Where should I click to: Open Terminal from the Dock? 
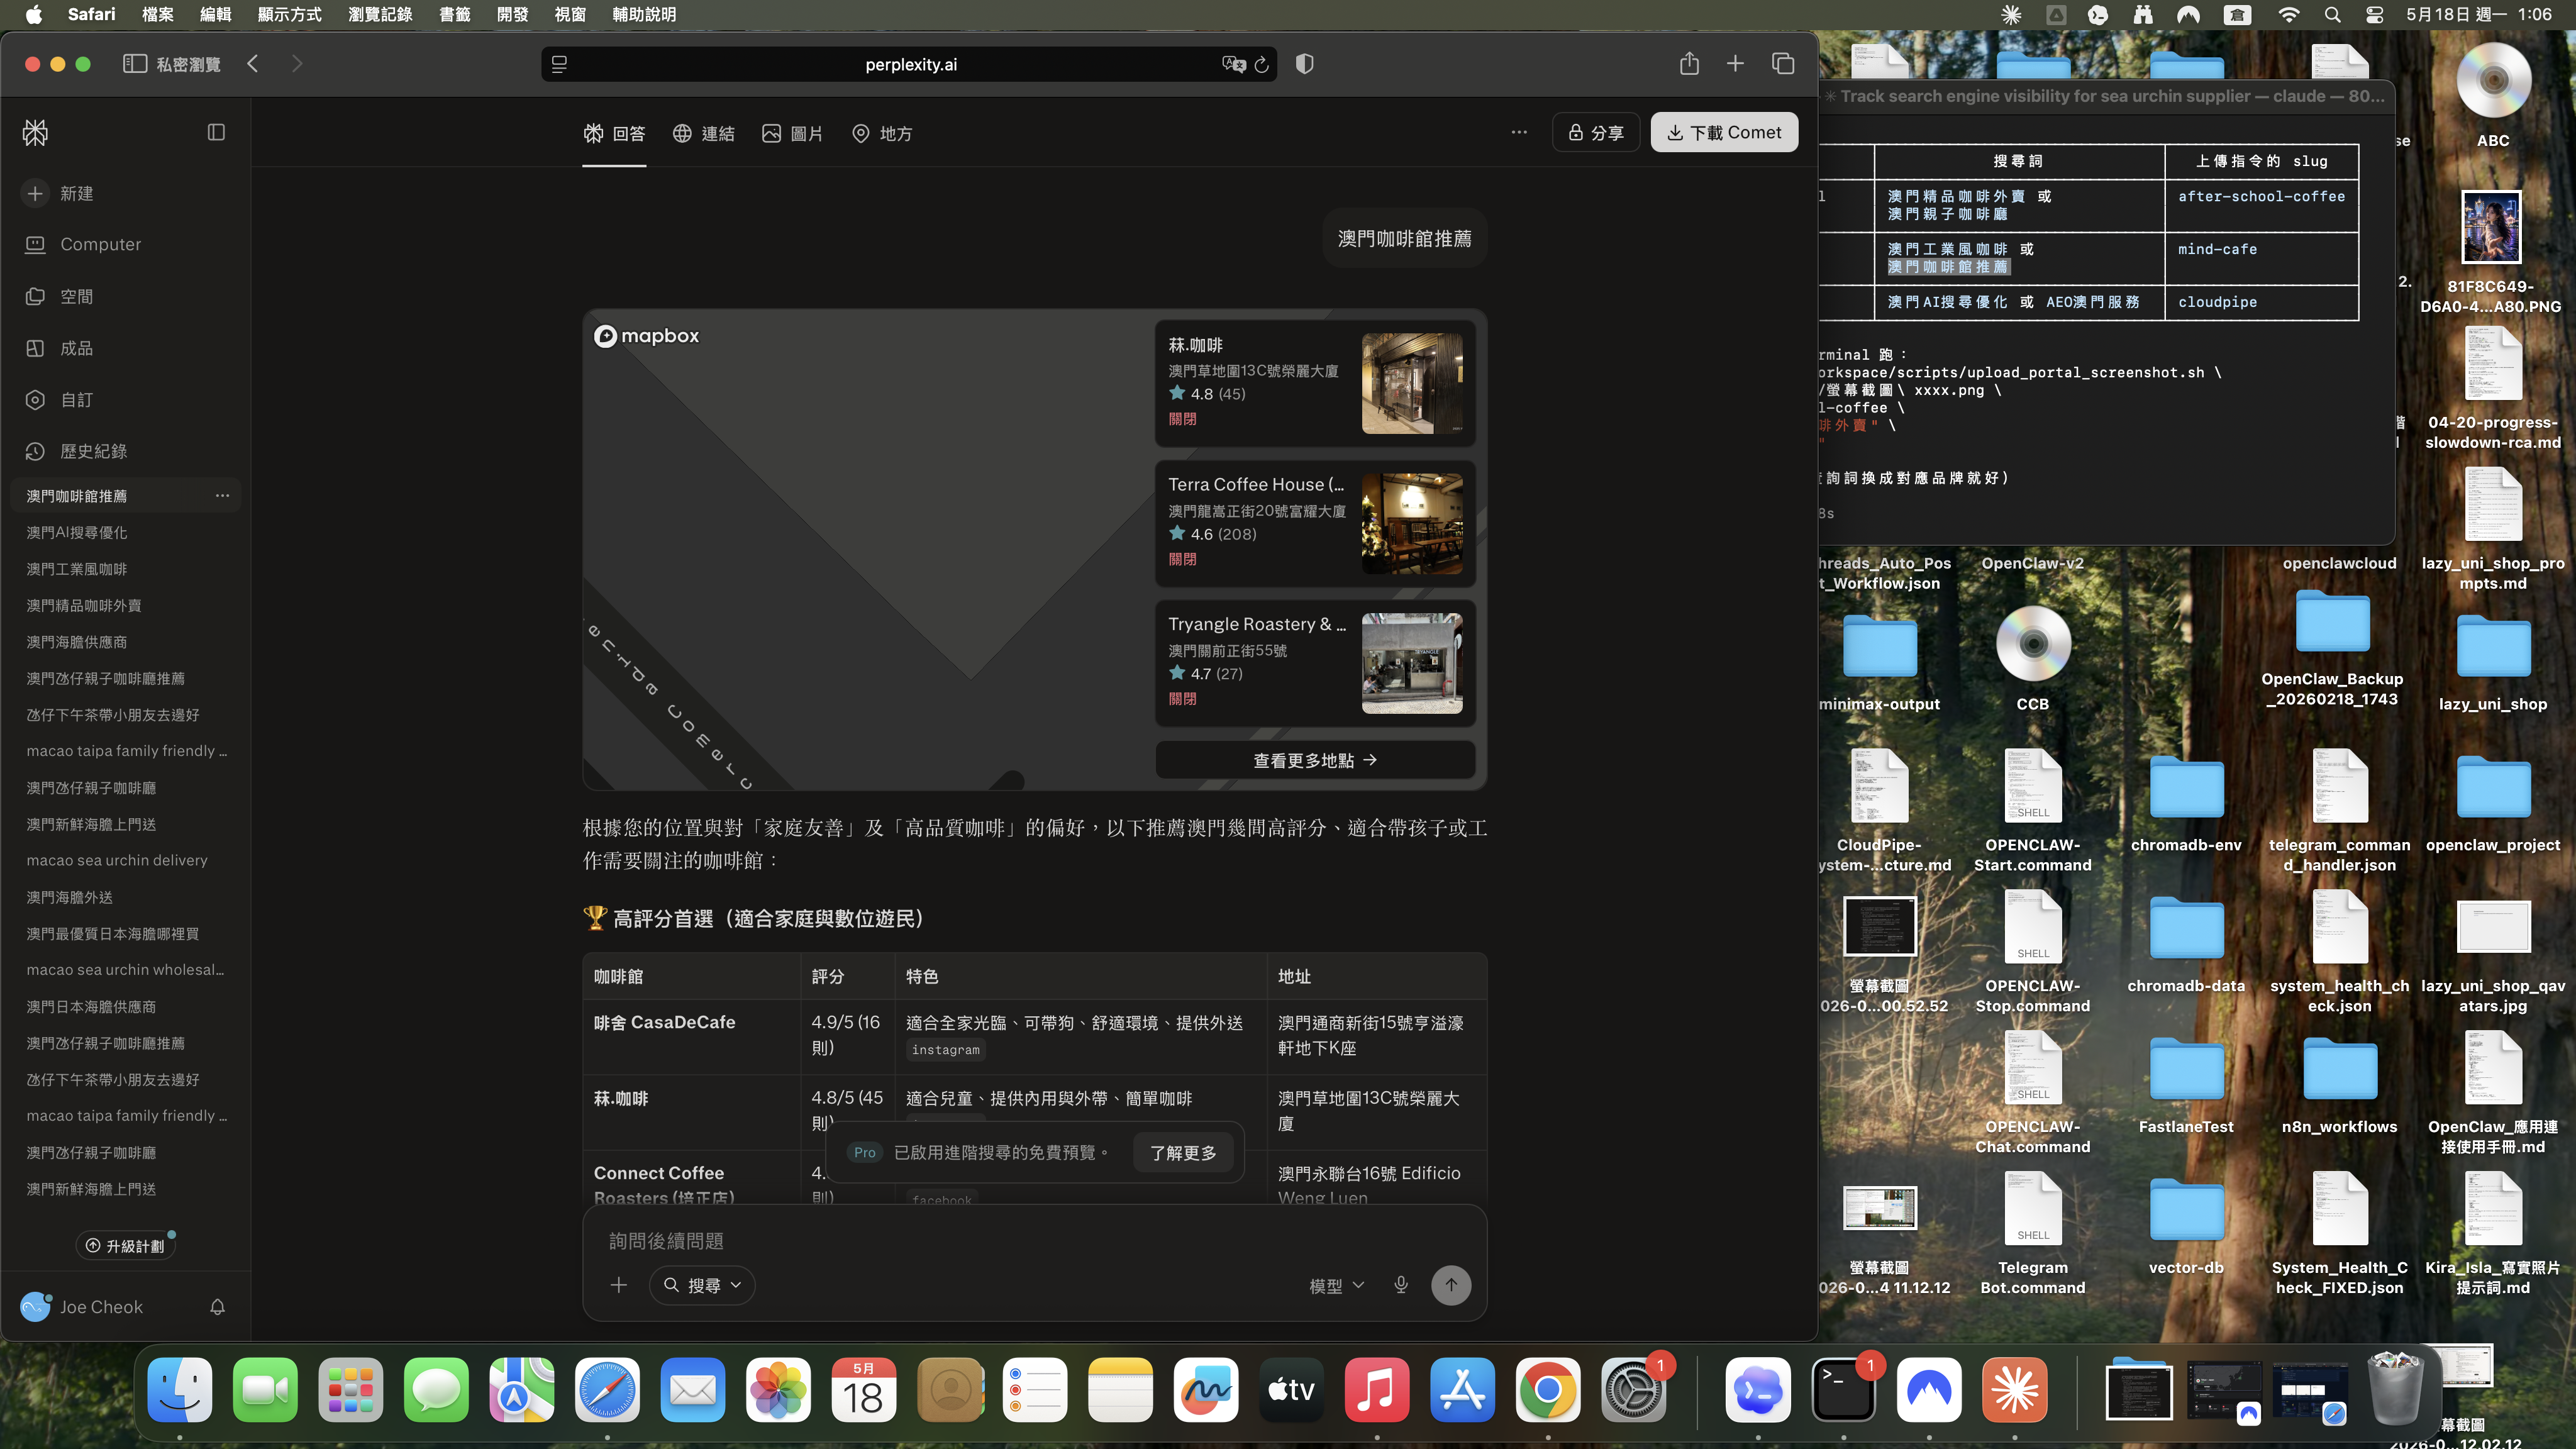click(x=1843, y=1390)
